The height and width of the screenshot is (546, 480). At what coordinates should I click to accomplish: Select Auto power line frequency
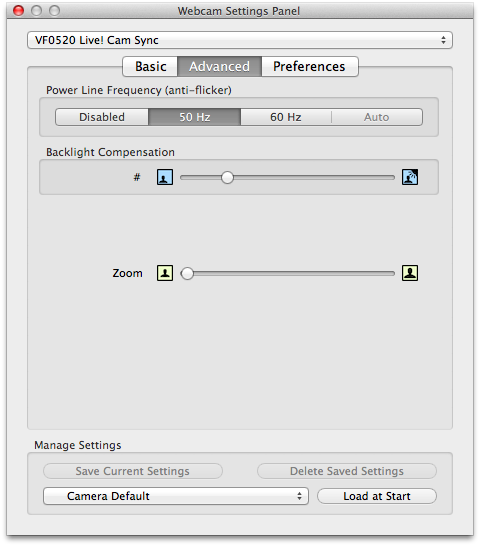[x=377, y=117]
